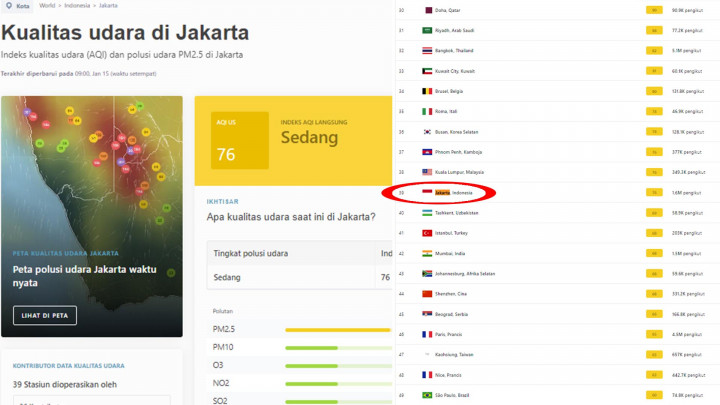
Task: Click the Italy flag beside Roma
Action: (x=427, y=112)
